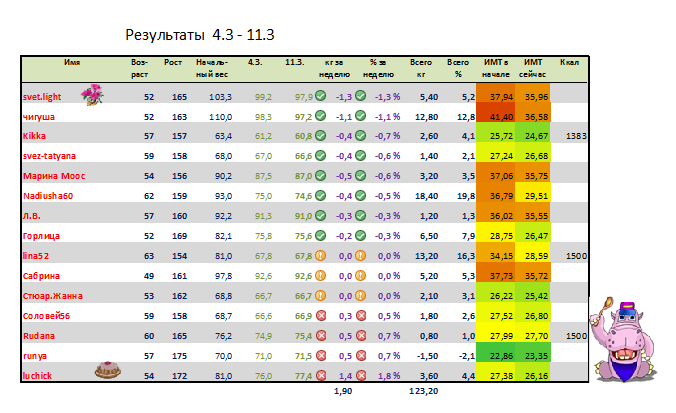Click the name 'Горлица'
This screenshot has width=676, height=413.
click(x=41, y=236)
